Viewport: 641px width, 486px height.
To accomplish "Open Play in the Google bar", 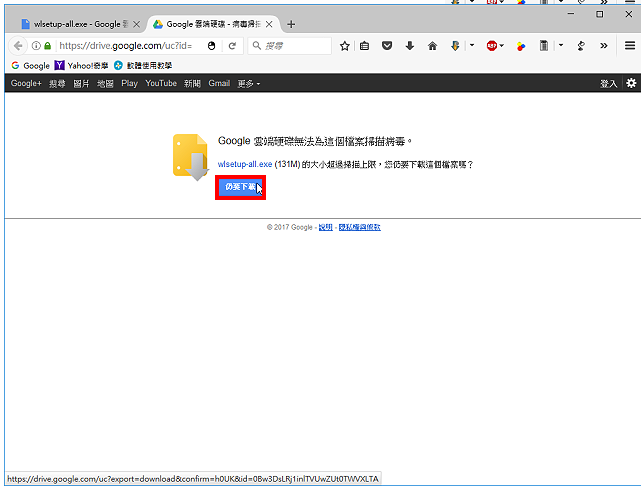I will (x=129, y=83).
